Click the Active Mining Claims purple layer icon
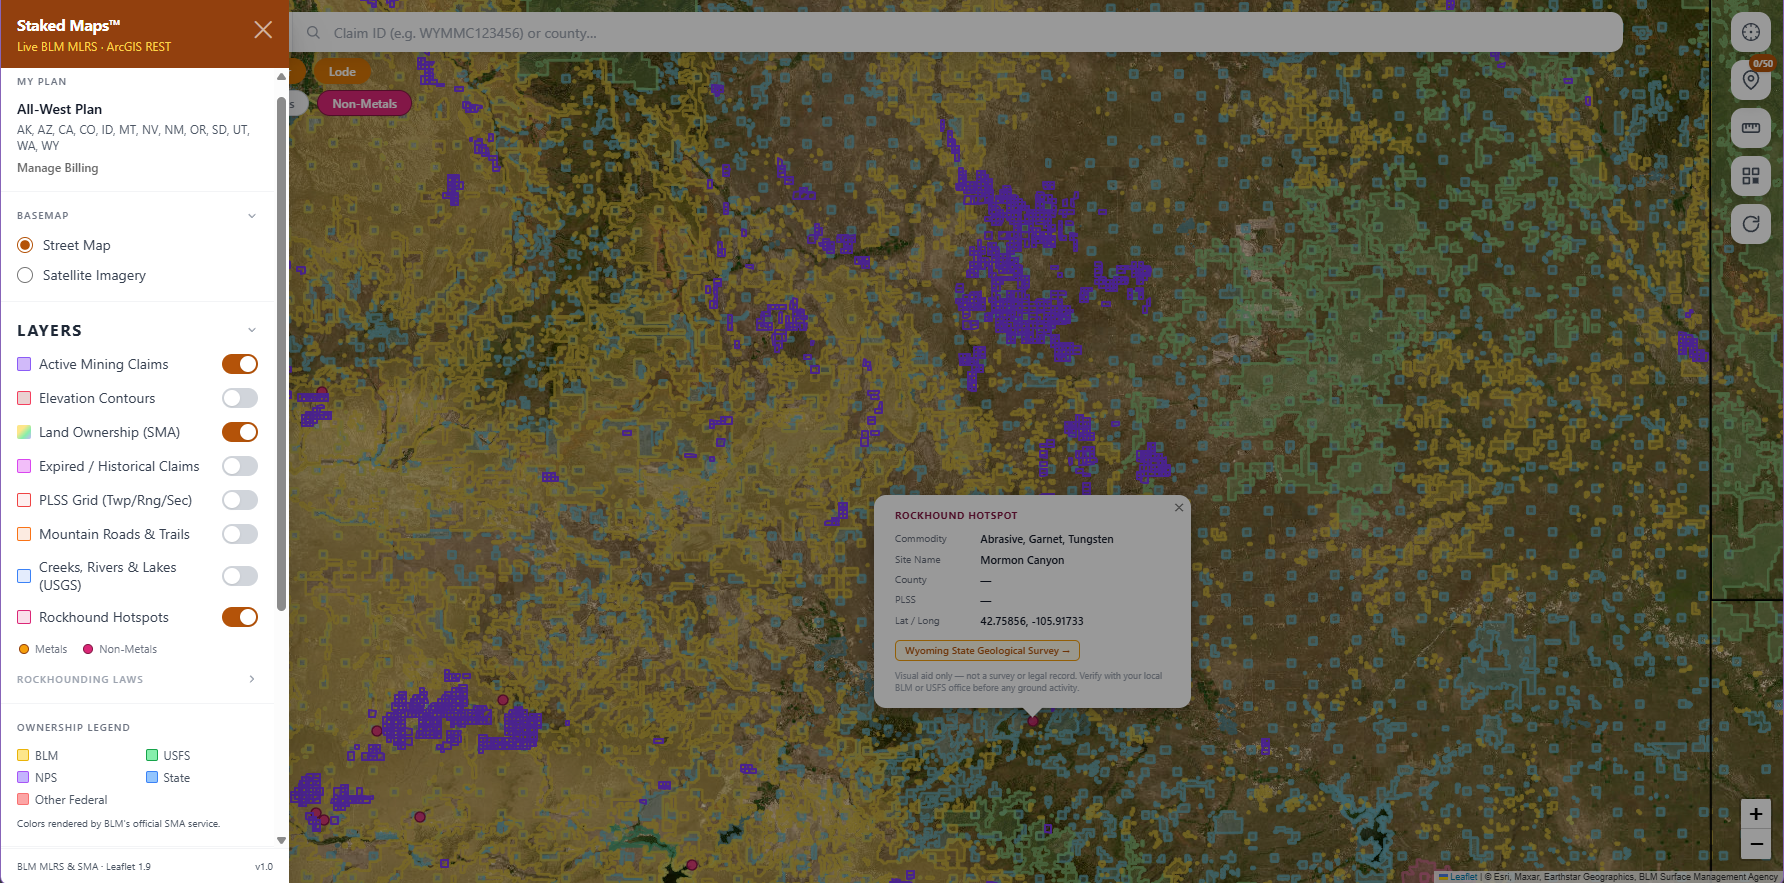Screen dimensions: 1784x883 24,364
